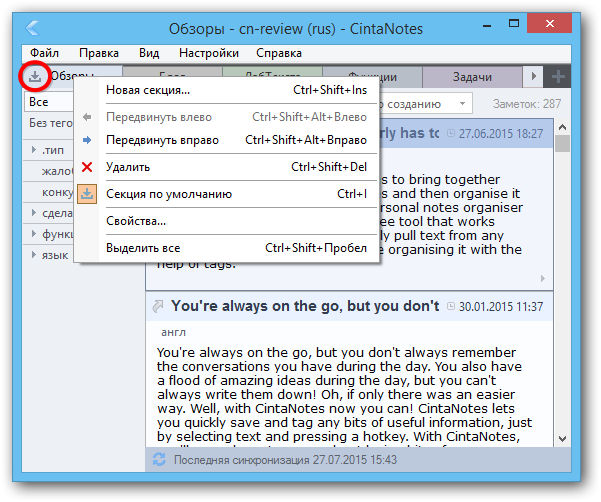This screenshot has height=502, width=601.
Task: Expand the .тип tag tree node
Action: pyautogui.click(x=33, y=150)
